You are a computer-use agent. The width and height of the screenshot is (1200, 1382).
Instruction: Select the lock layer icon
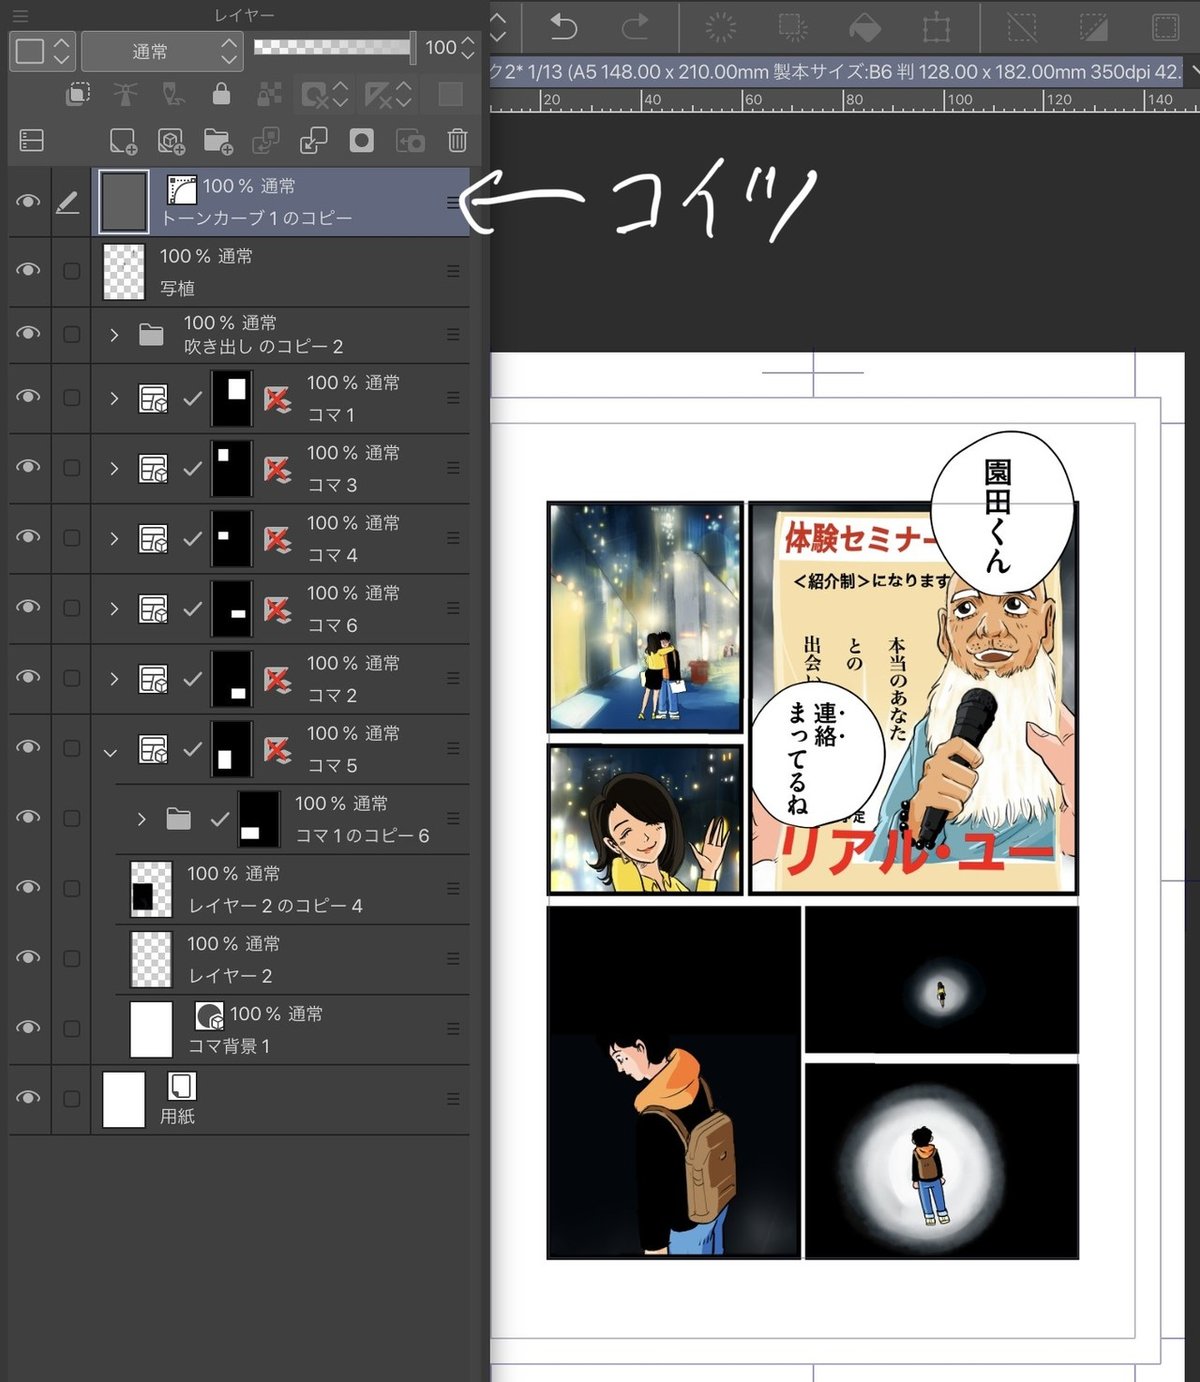(221, 95)
